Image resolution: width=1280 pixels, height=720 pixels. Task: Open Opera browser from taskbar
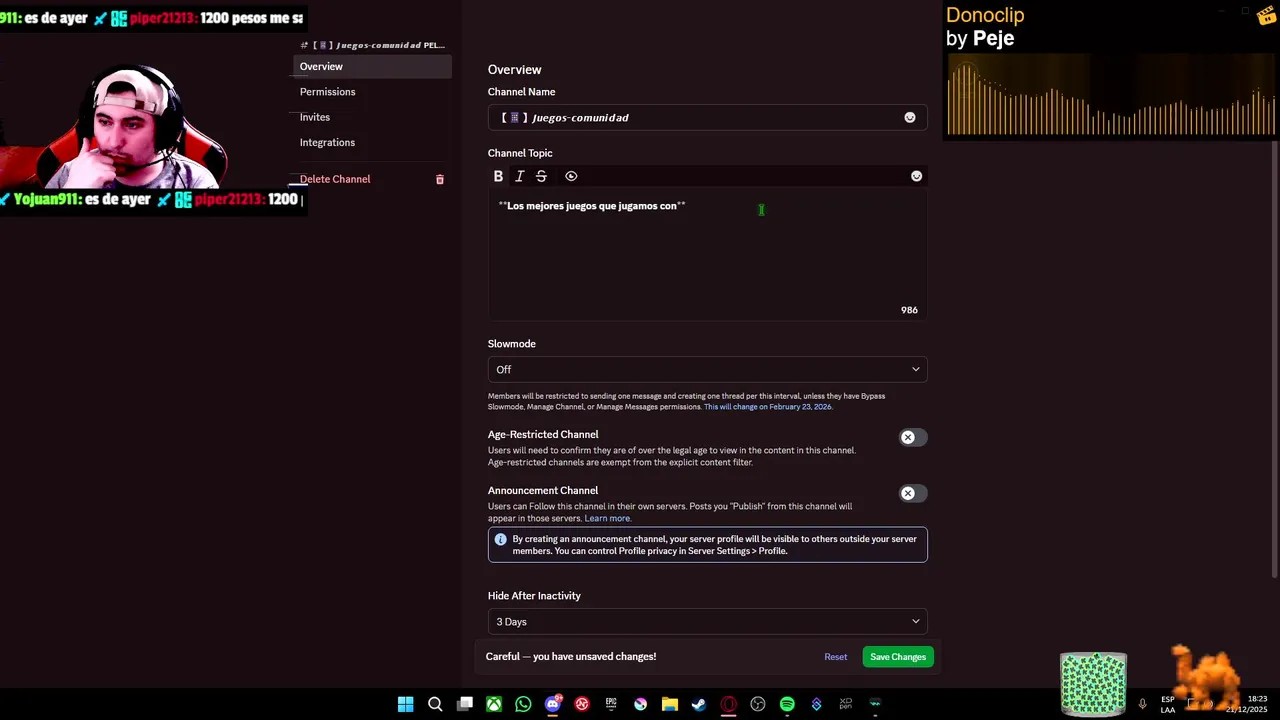click(729, 704)
